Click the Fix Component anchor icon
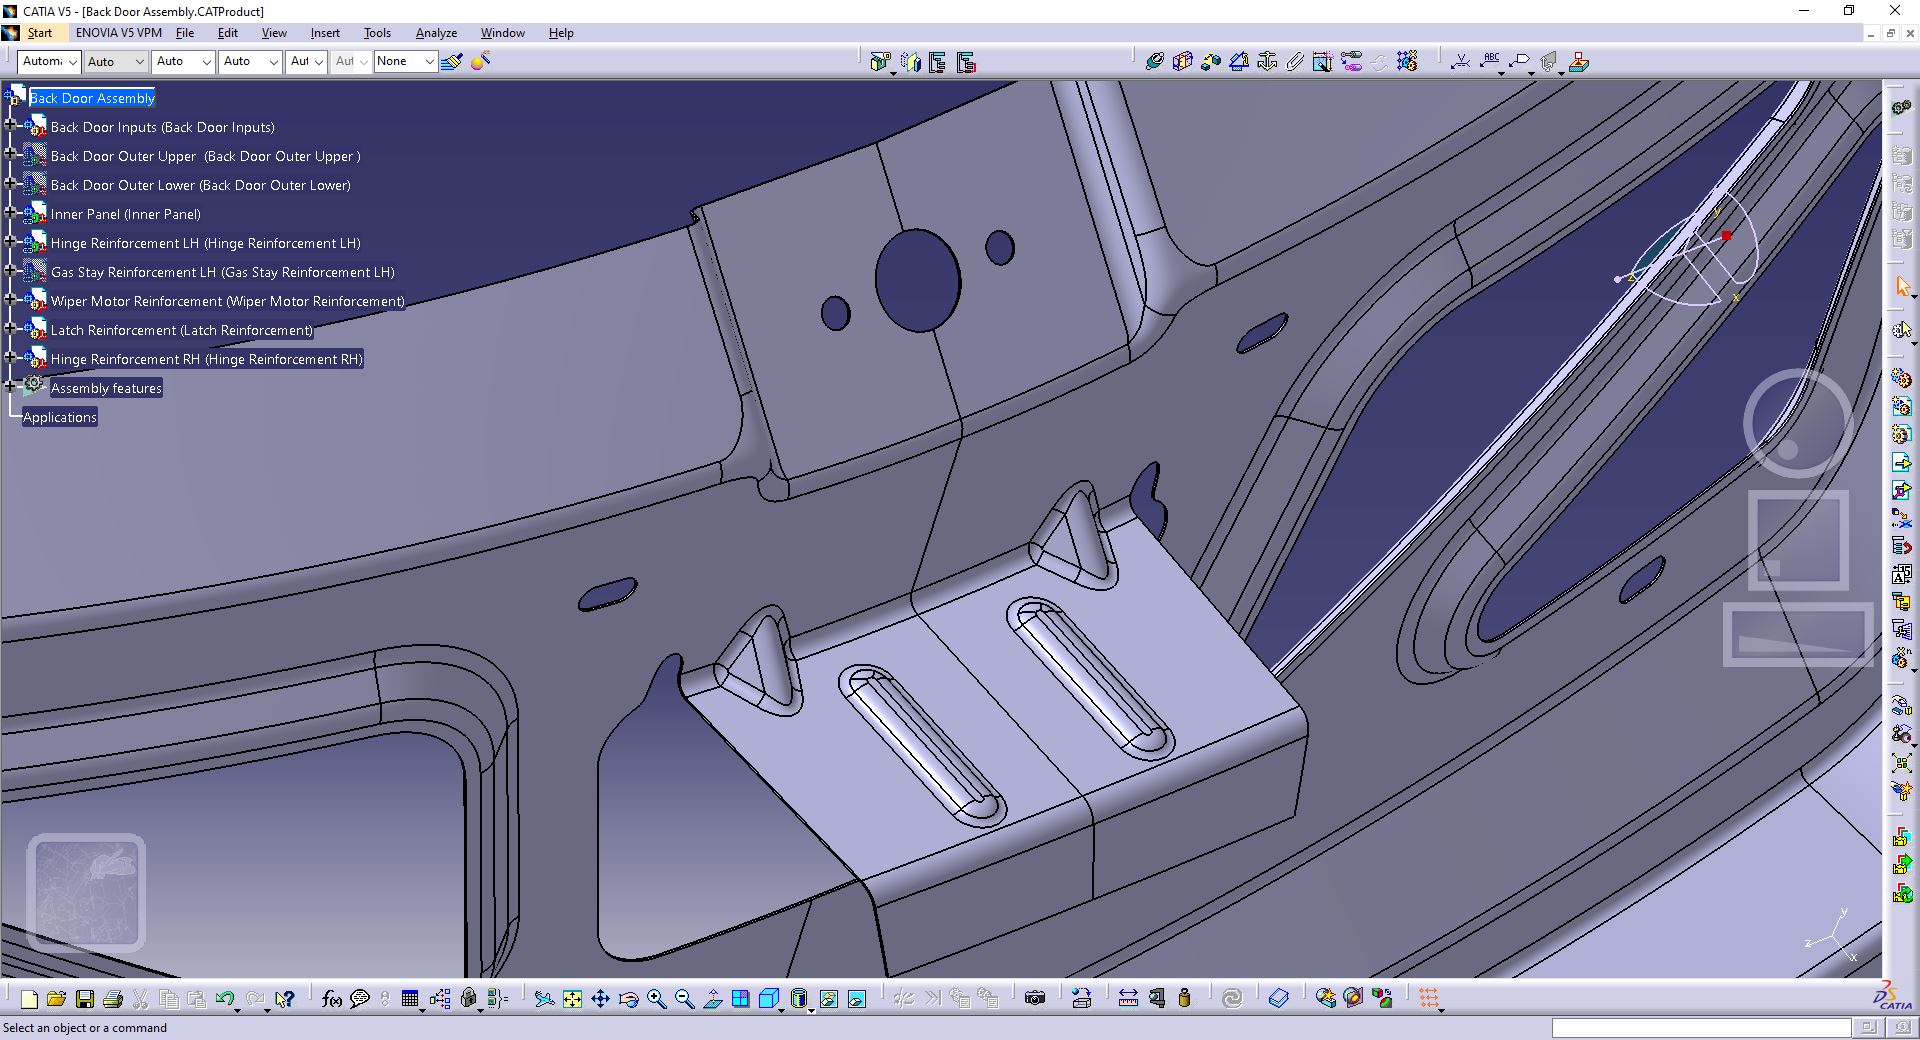 [x=1267, y=61]
